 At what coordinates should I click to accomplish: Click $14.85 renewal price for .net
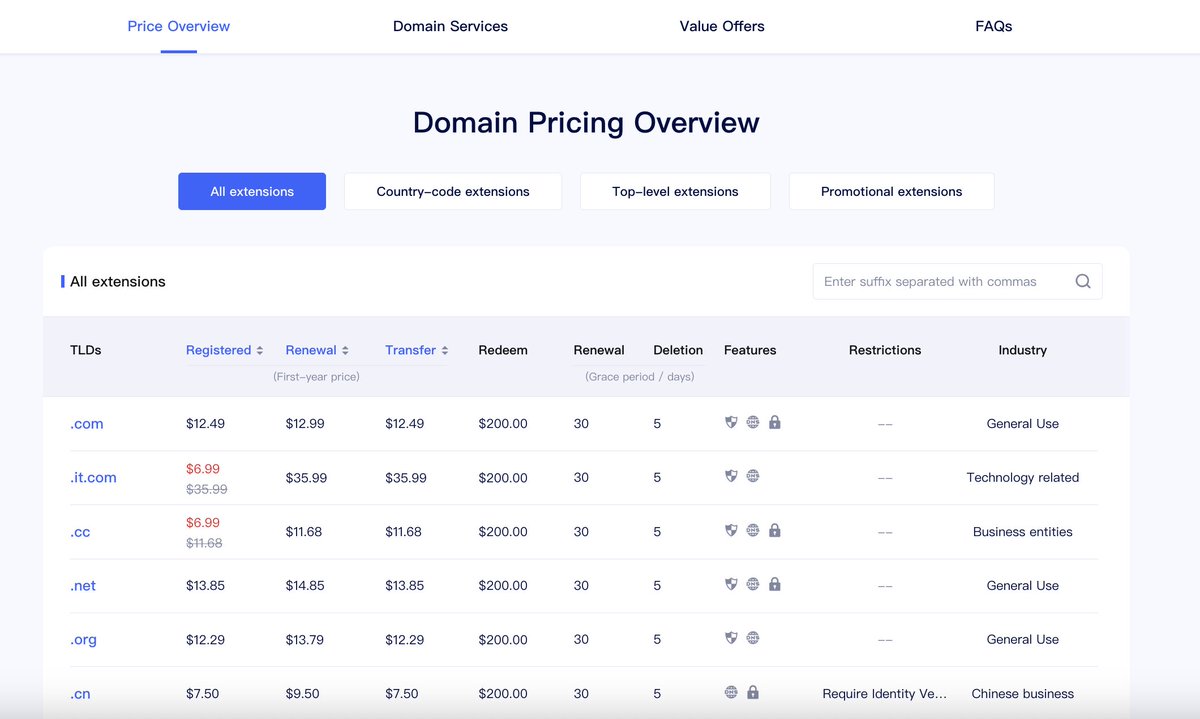click(305, 586)
